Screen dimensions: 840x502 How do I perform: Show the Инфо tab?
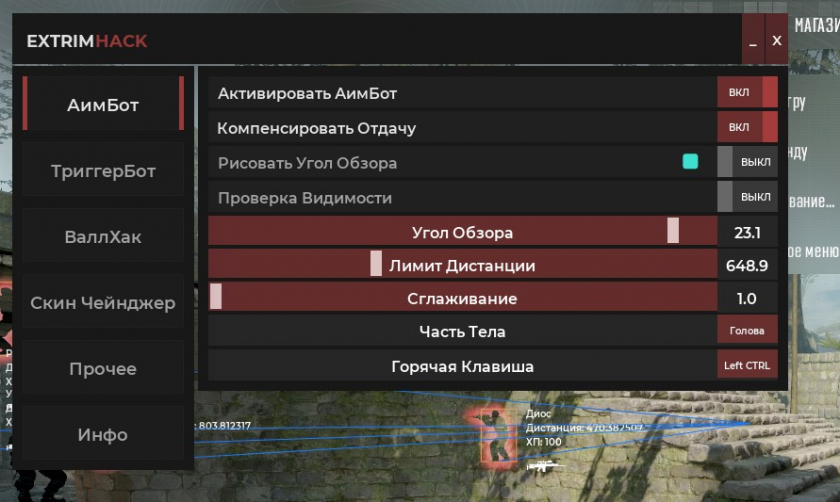(x=103, y=433)
